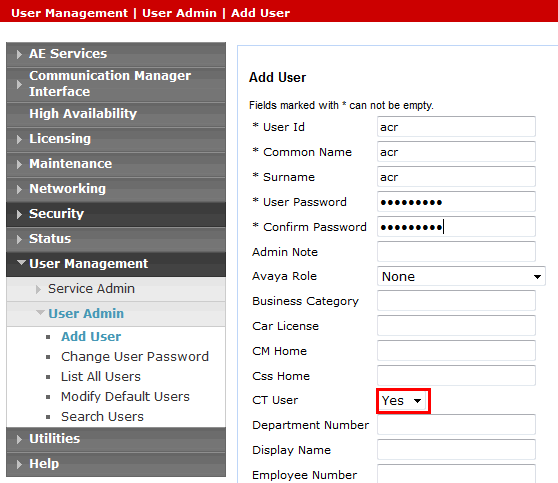Expand the Security arrow icon
Image resolution: width=558 pixels, height=483 pixels.
(x=19, y=214)
